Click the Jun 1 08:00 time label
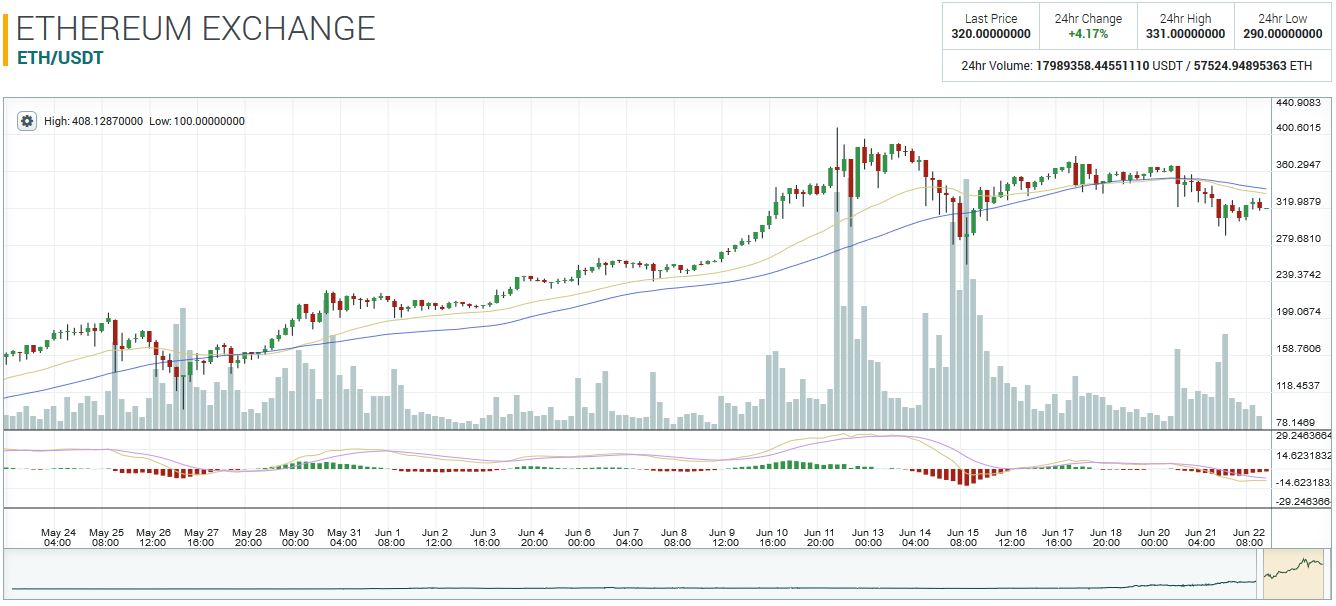This screenshot has height=606, width=1336. (x=391, y=537)
